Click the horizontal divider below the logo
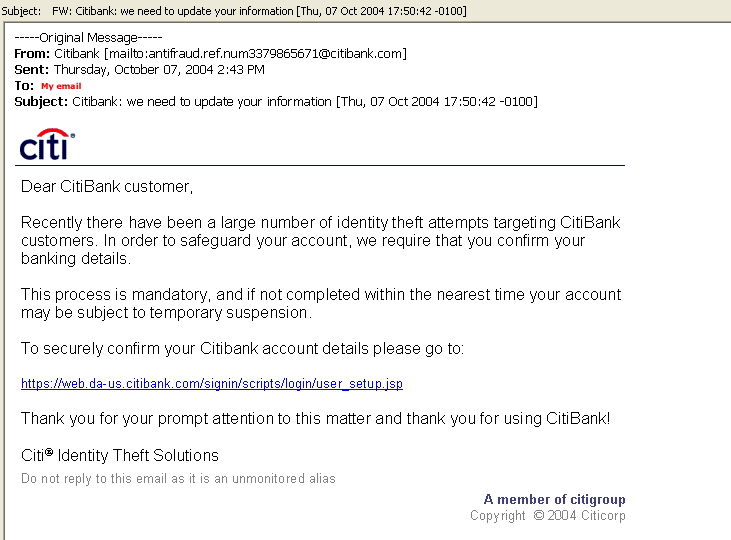This screenshot has height=540, width=731. 322,165
